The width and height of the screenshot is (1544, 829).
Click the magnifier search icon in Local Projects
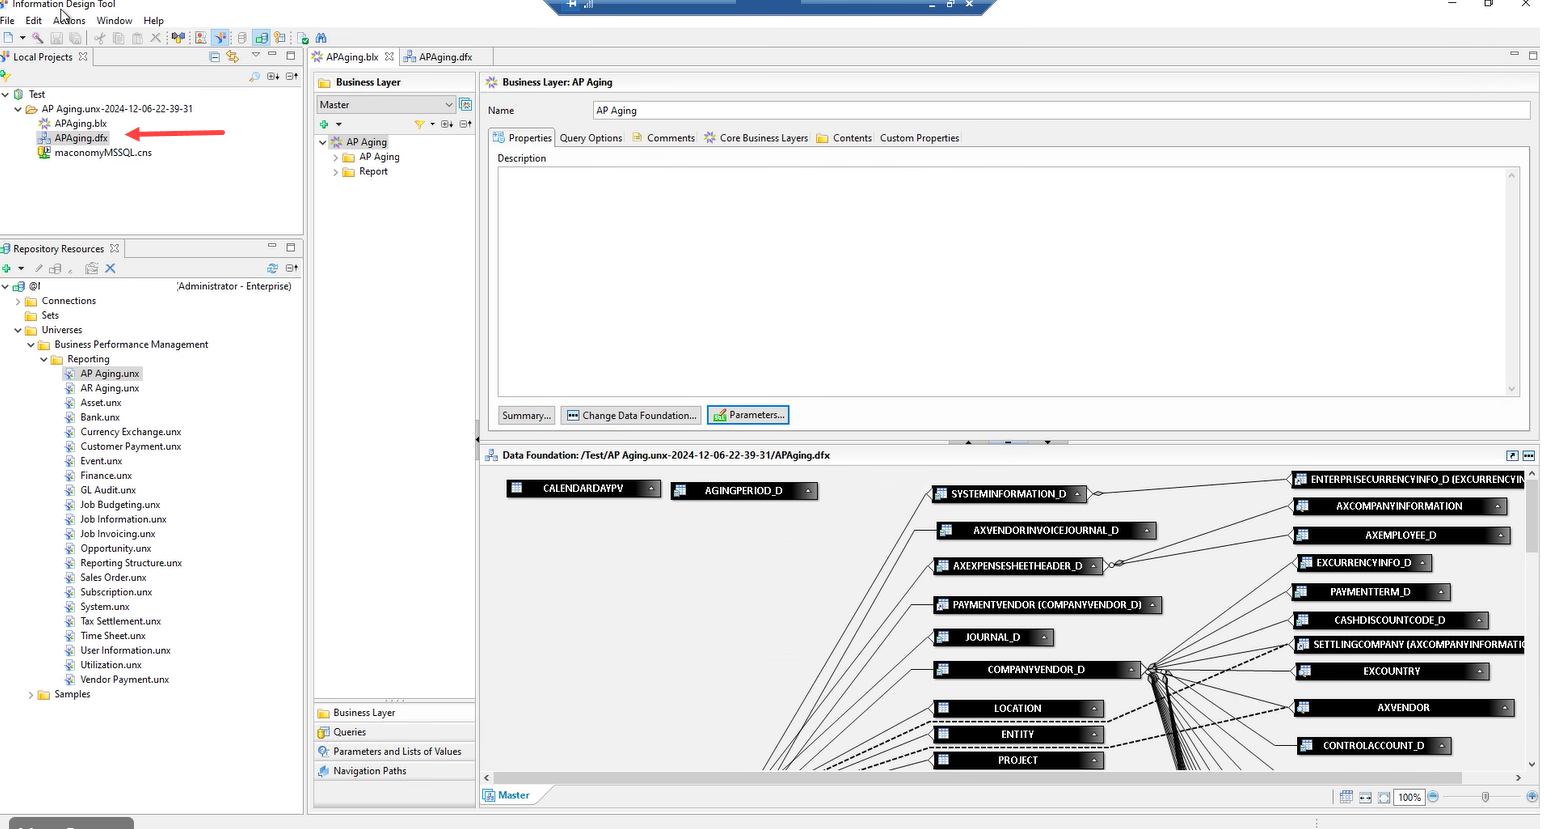pyautogui.click(x=254, y=76)
